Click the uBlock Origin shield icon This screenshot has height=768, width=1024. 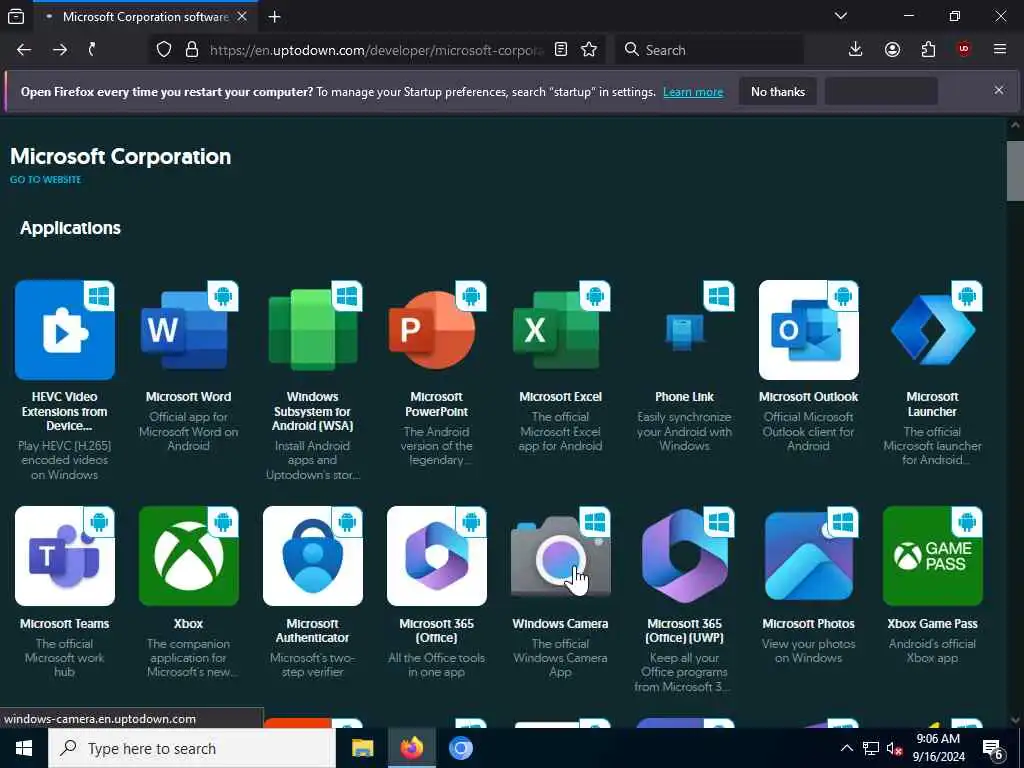963,49
